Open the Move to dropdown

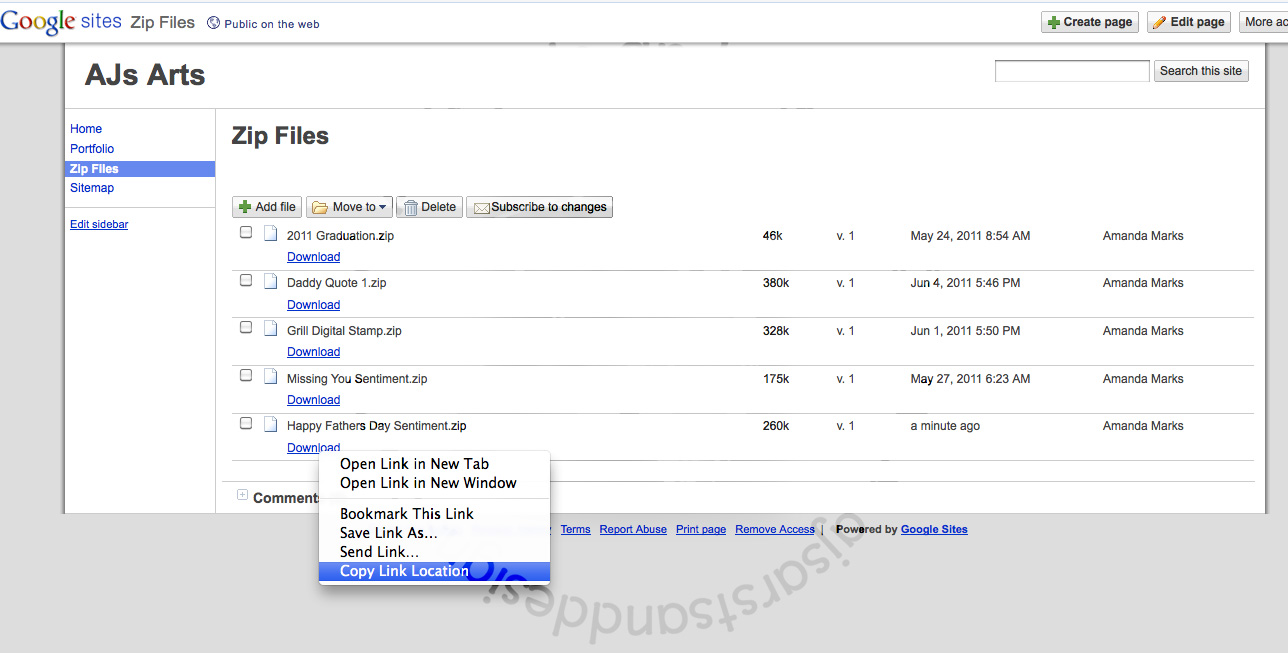pos(349,207)
